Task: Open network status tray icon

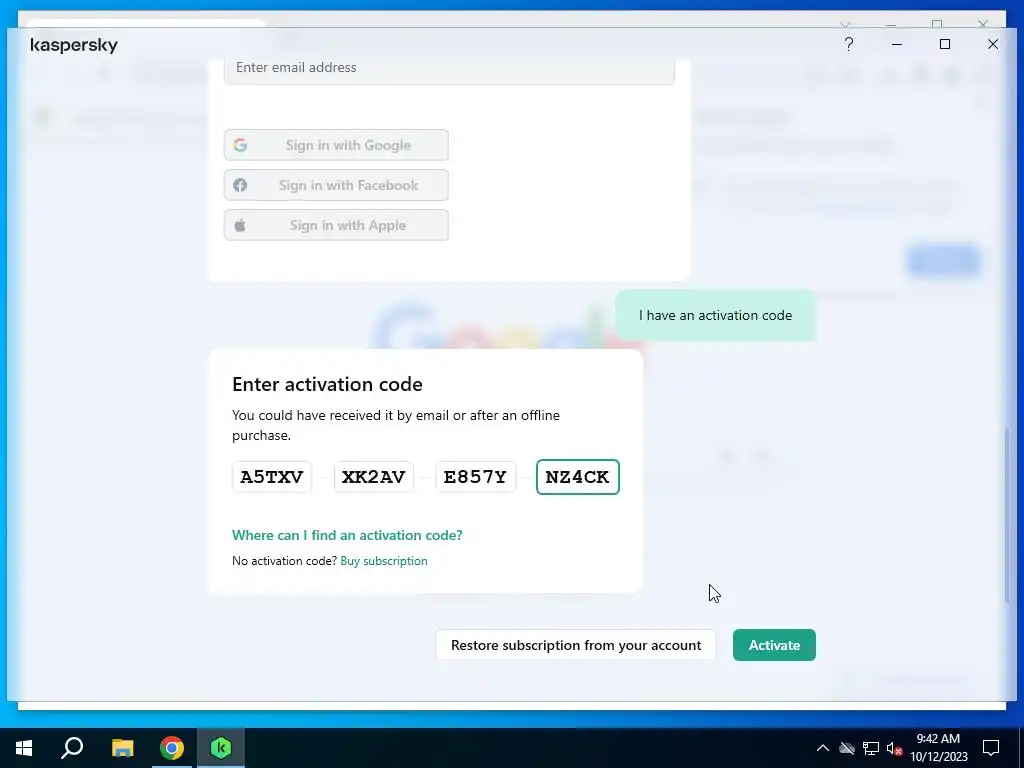Action: (871, 748)
